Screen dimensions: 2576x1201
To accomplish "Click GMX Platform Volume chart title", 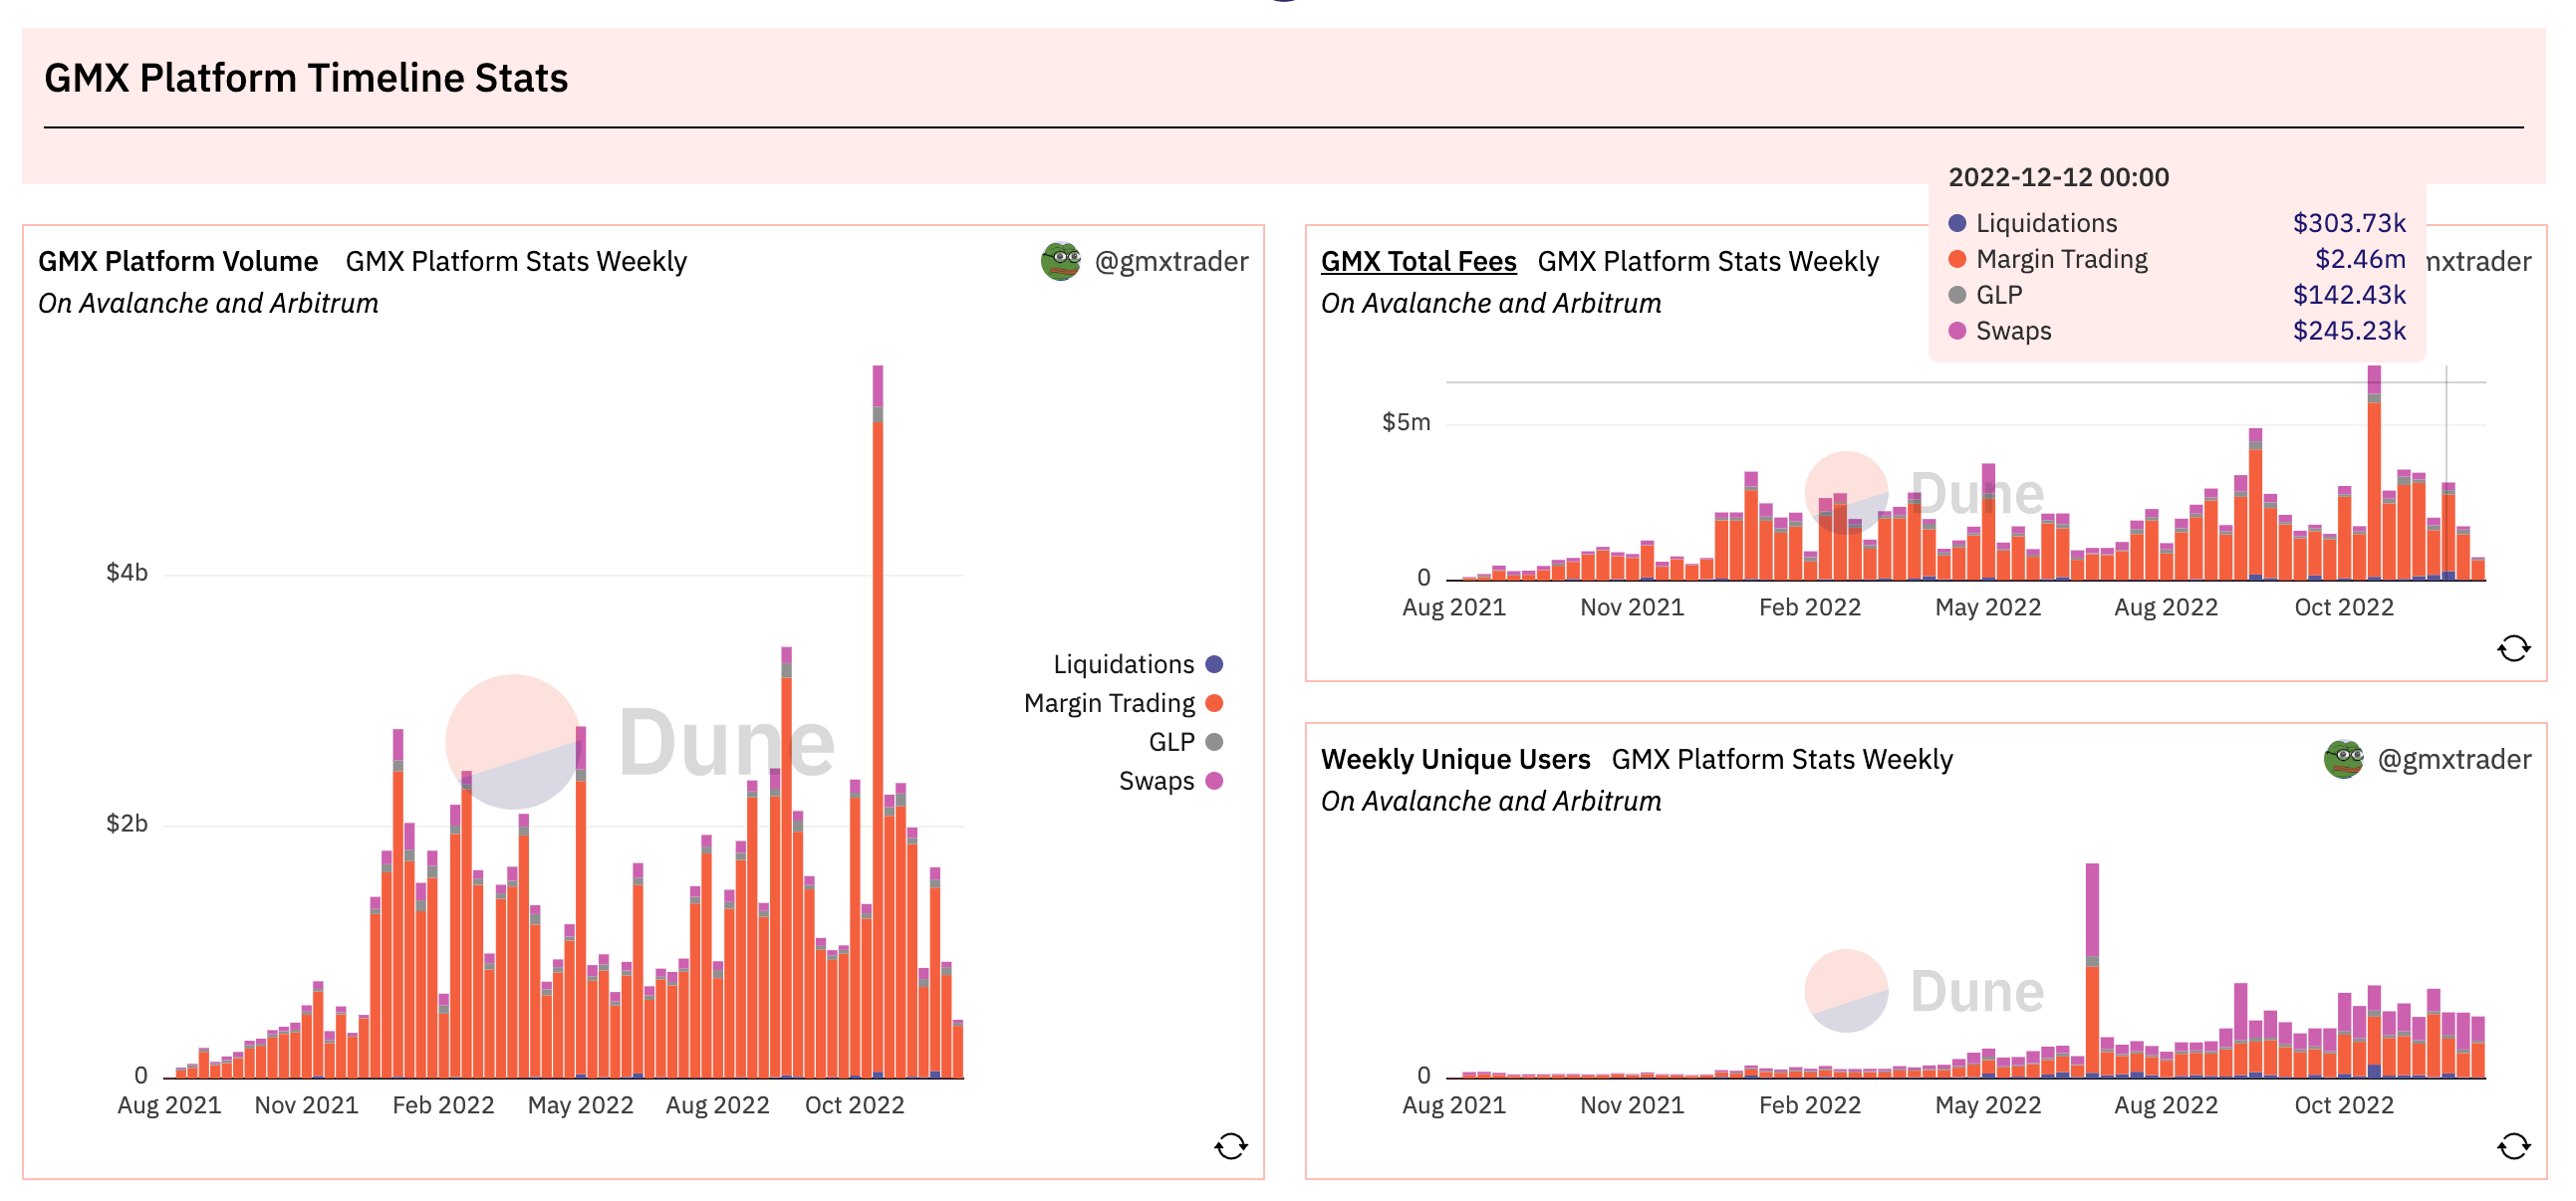I will (178, 262).
